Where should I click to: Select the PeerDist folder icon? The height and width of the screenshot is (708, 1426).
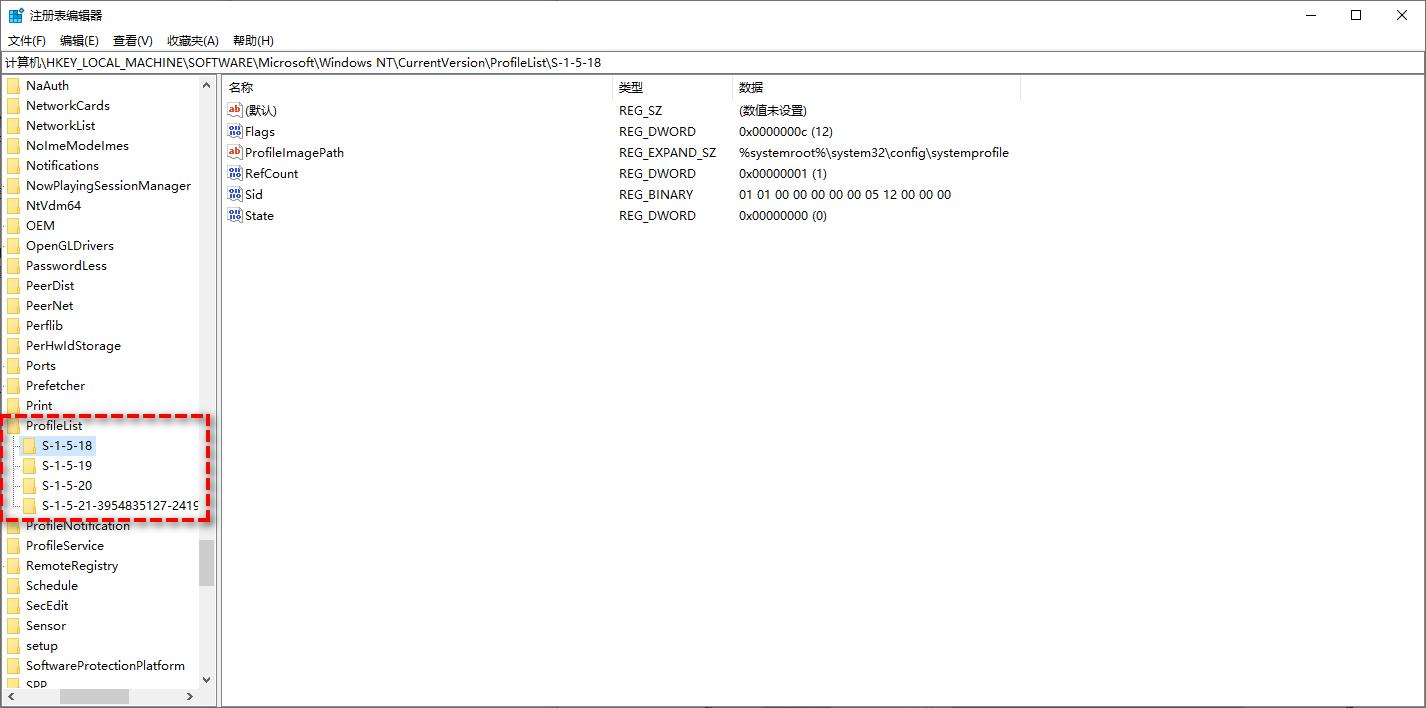click(13, 286)
